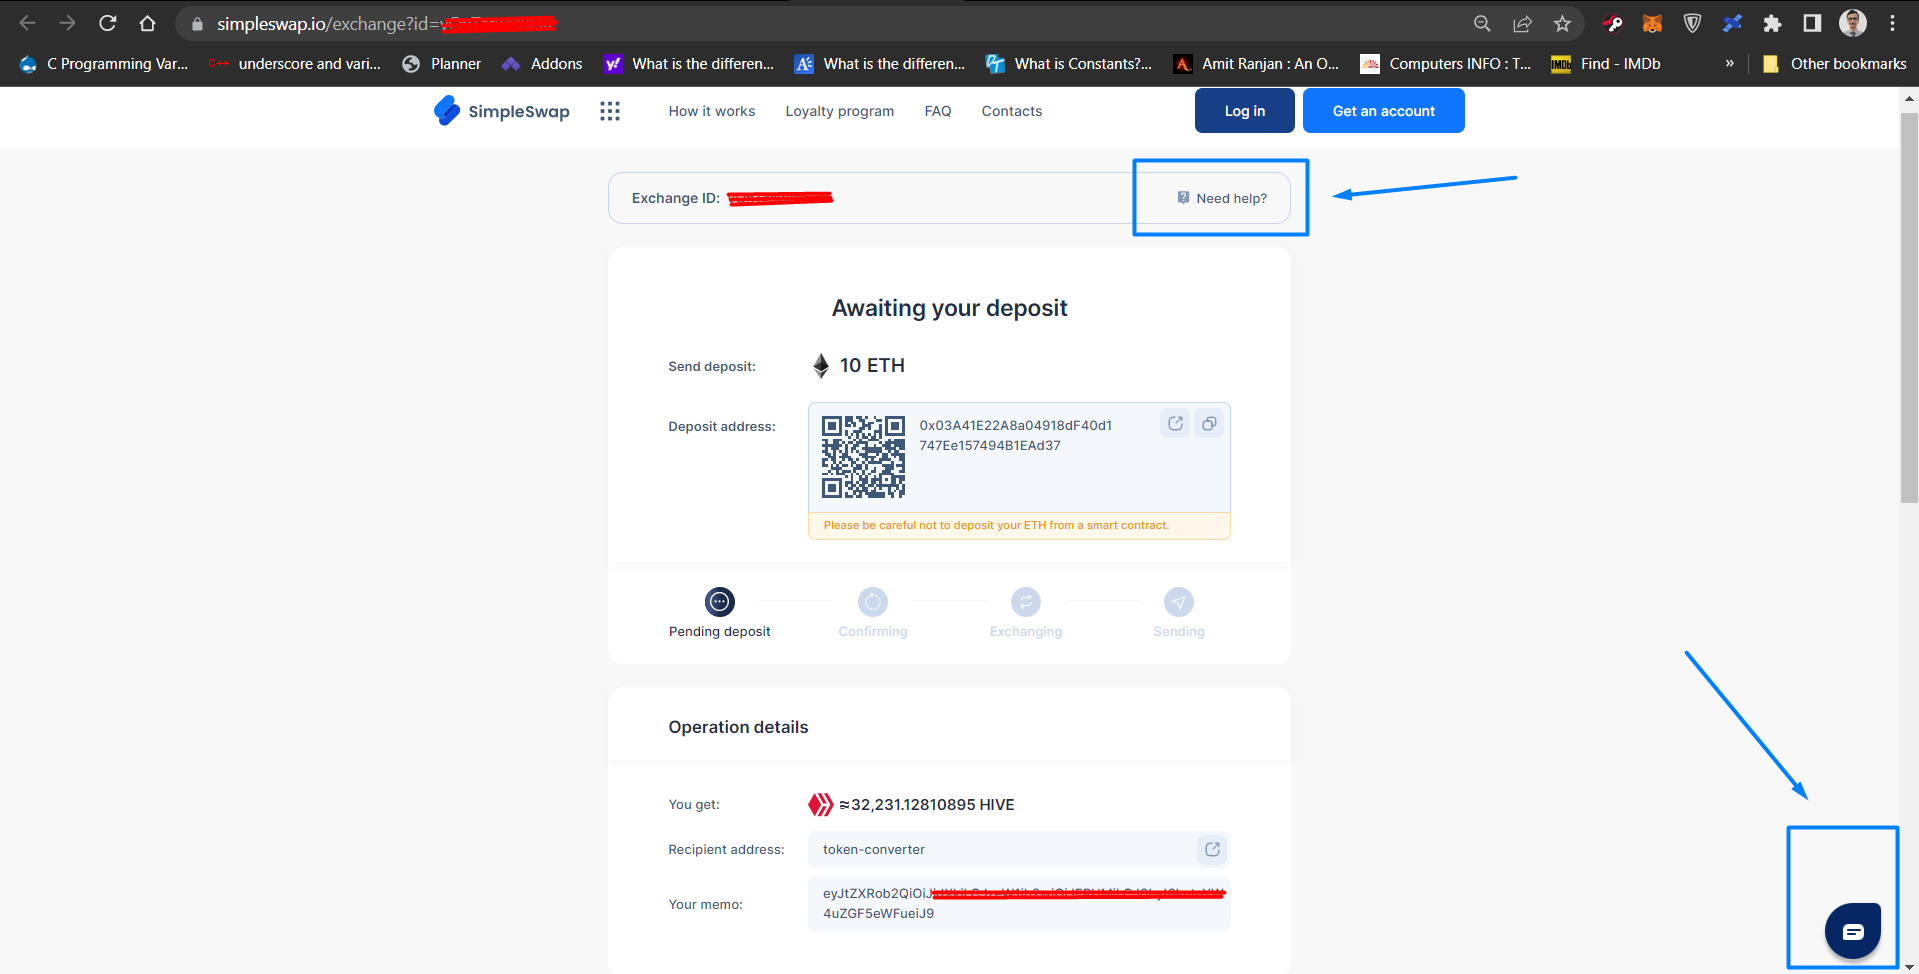This screenshot has width=1919, height=974.
Task: Click Get an account button
Action: [1384, 111]
